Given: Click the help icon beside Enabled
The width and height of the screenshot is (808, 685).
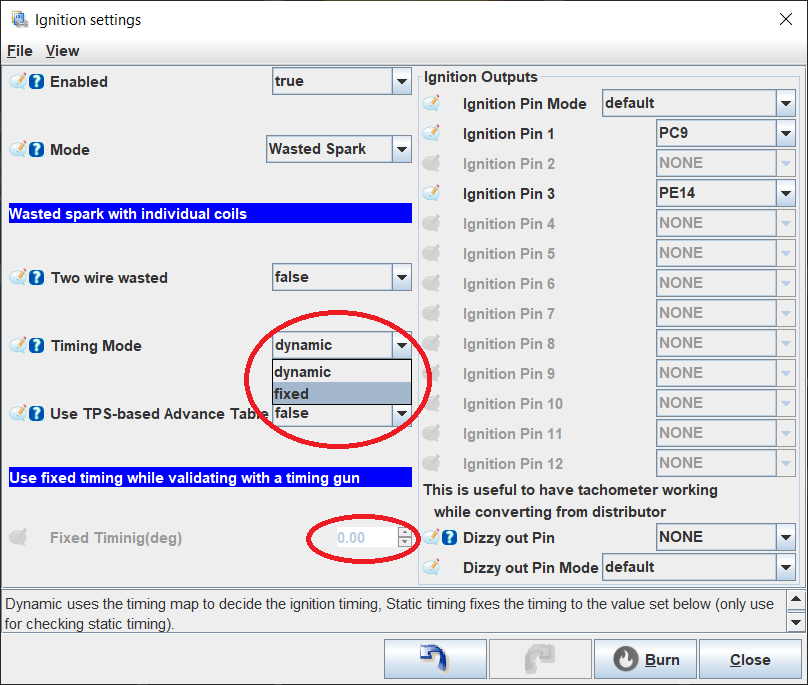Looking at the screenshot, I should pos(37,82).
